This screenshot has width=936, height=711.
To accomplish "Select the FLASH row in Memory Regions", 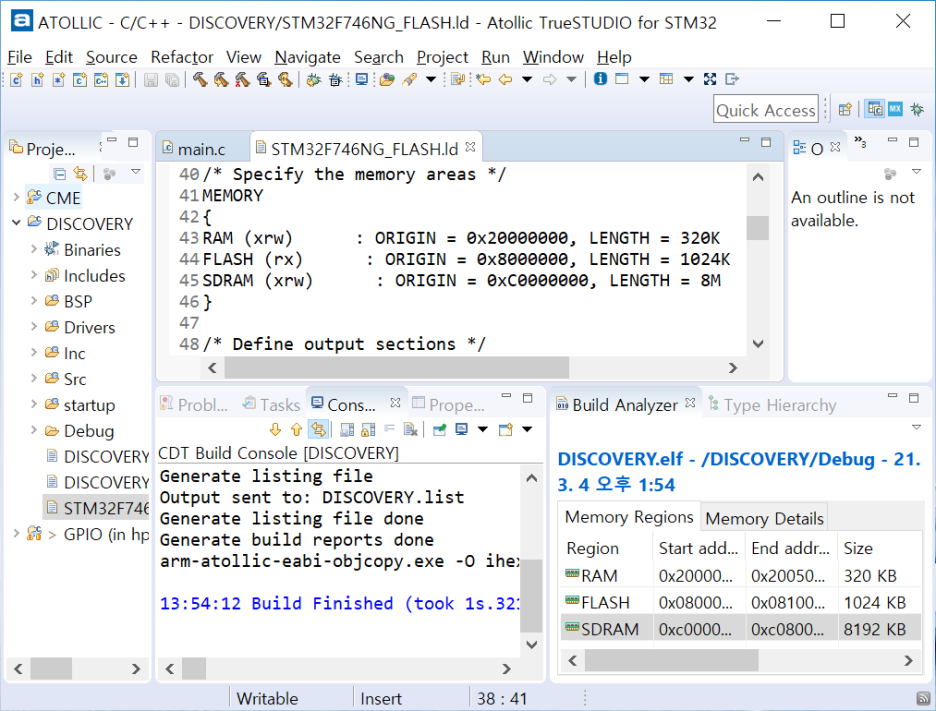I will [741, 602].
